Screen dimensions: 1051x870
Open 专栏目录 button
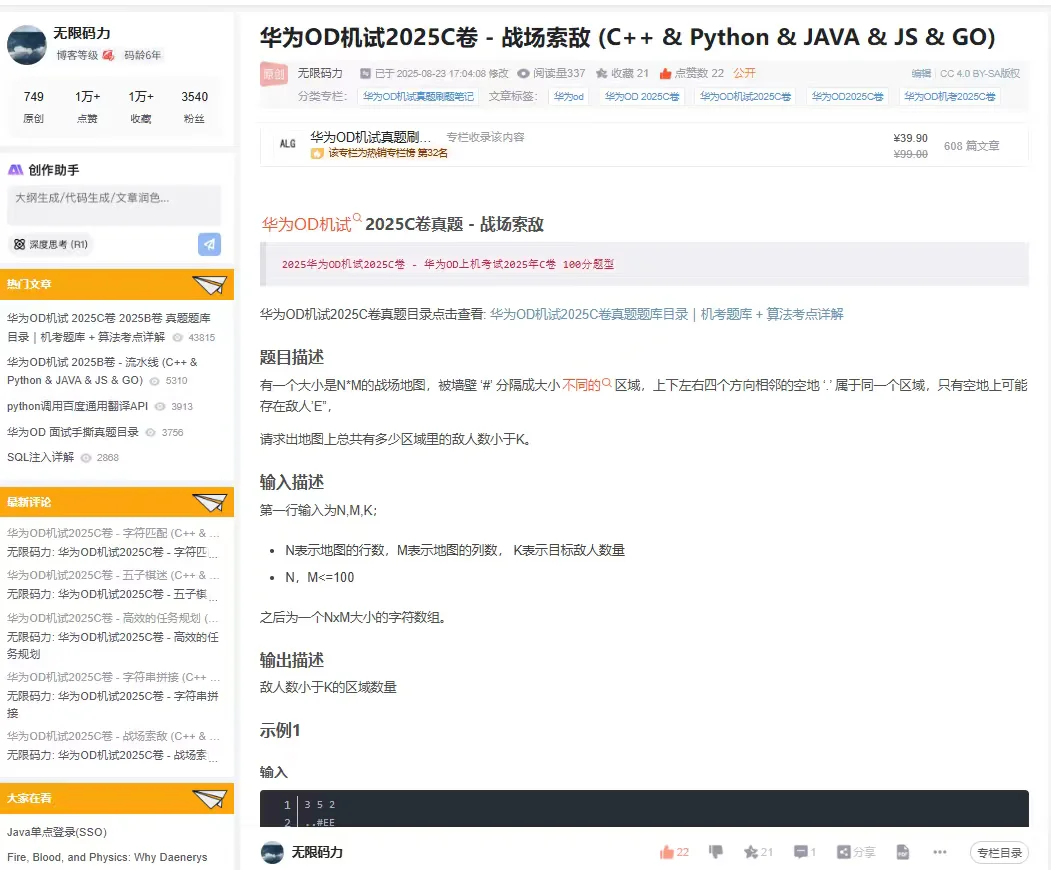point(999,853)
